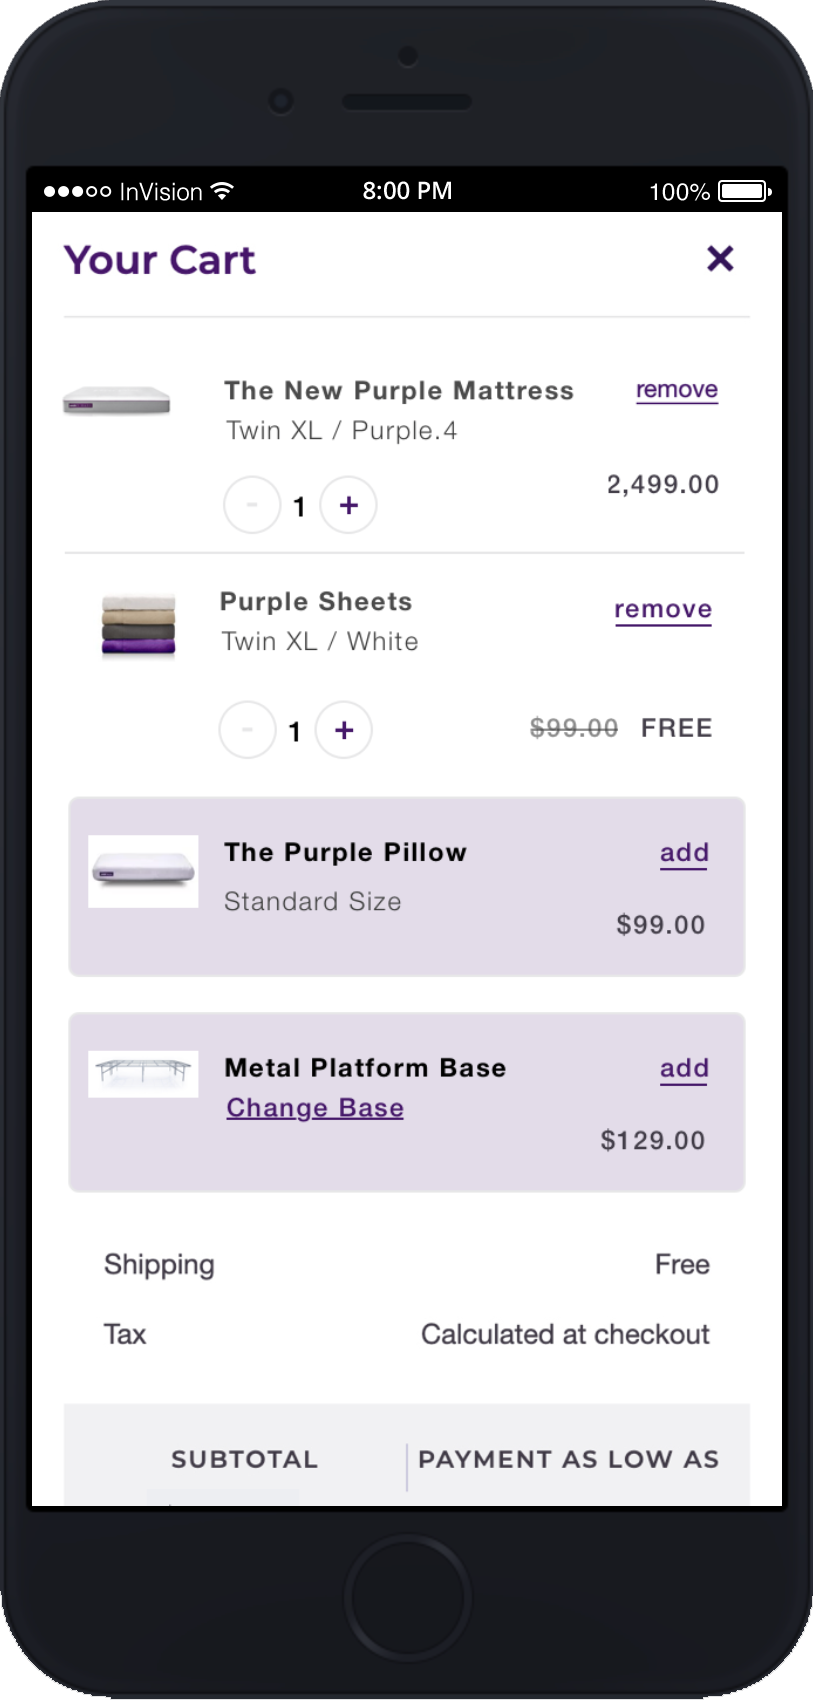Increase quantity of The New Purple Mattress
Screen dimensions: 813x1700
[x=348, y=506]
